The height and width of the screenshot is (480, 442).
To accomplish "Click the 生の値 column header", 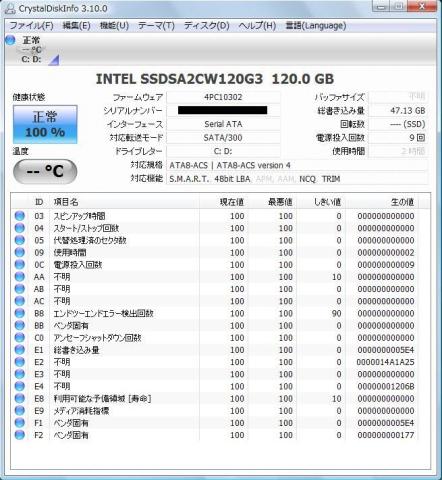I will click(x=382, y=202).
